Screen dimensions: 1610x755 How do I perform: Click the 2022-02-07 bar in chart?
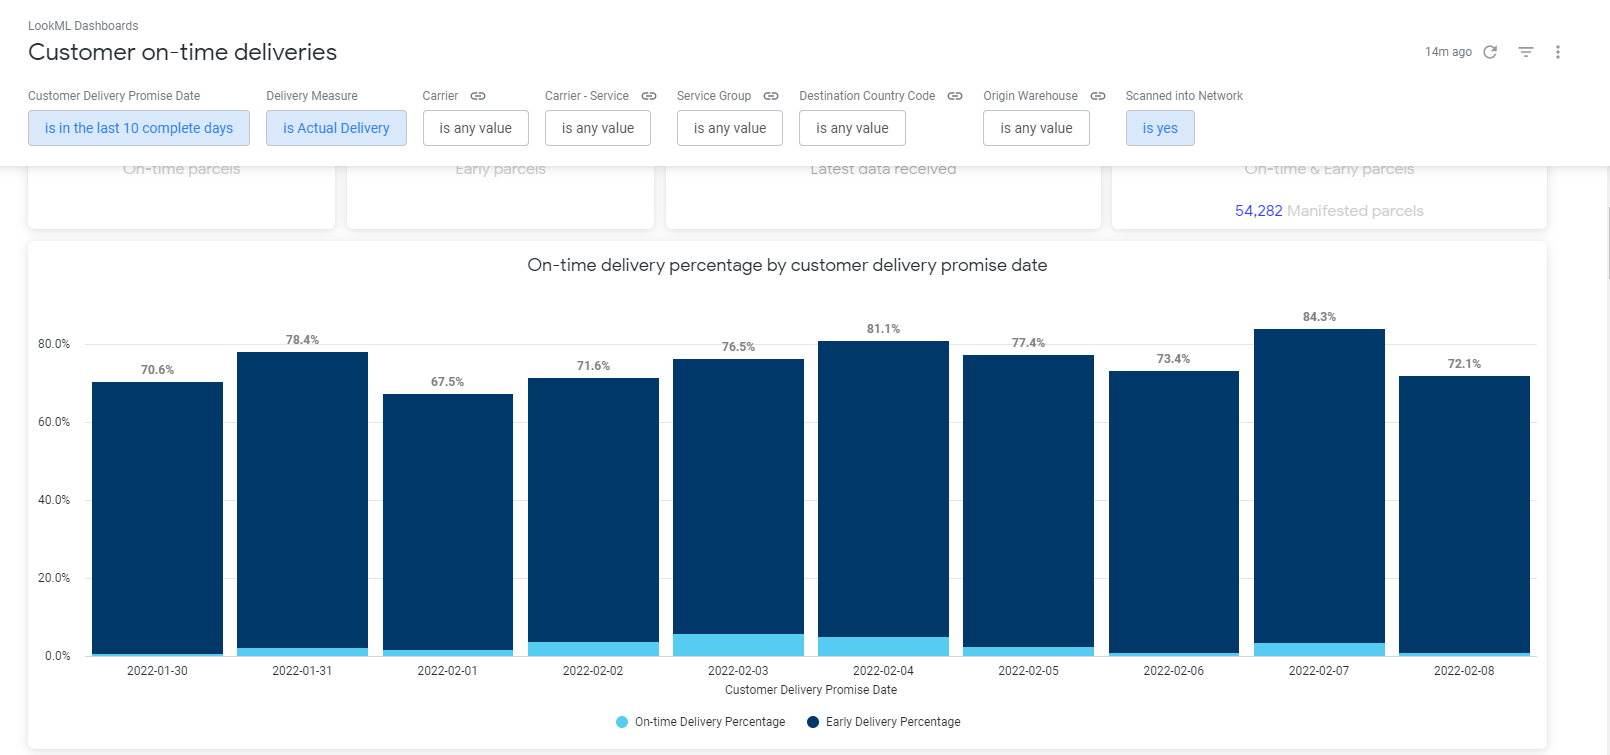(1318, 490)
